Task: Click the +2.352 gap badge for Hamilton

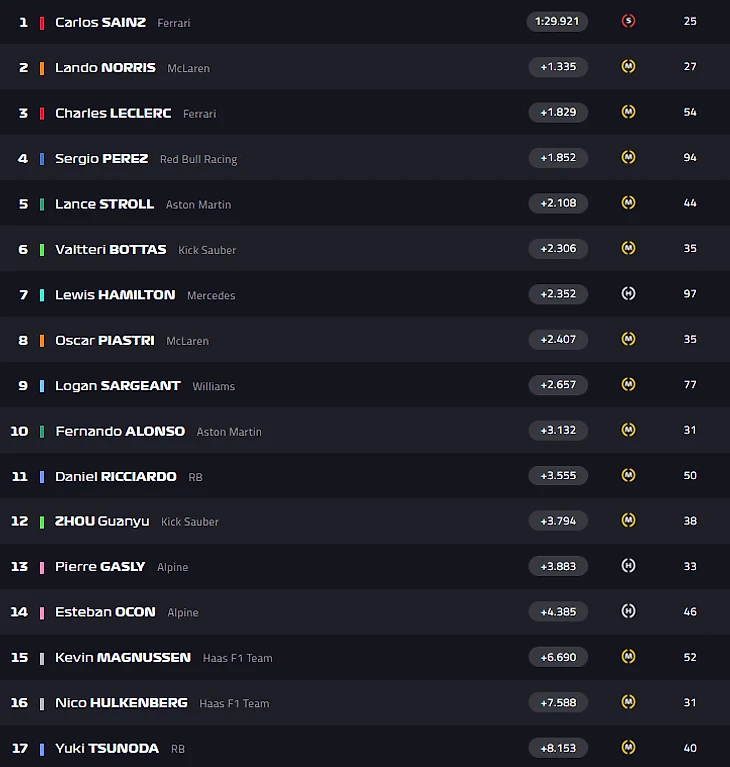Action: (558, 294)
